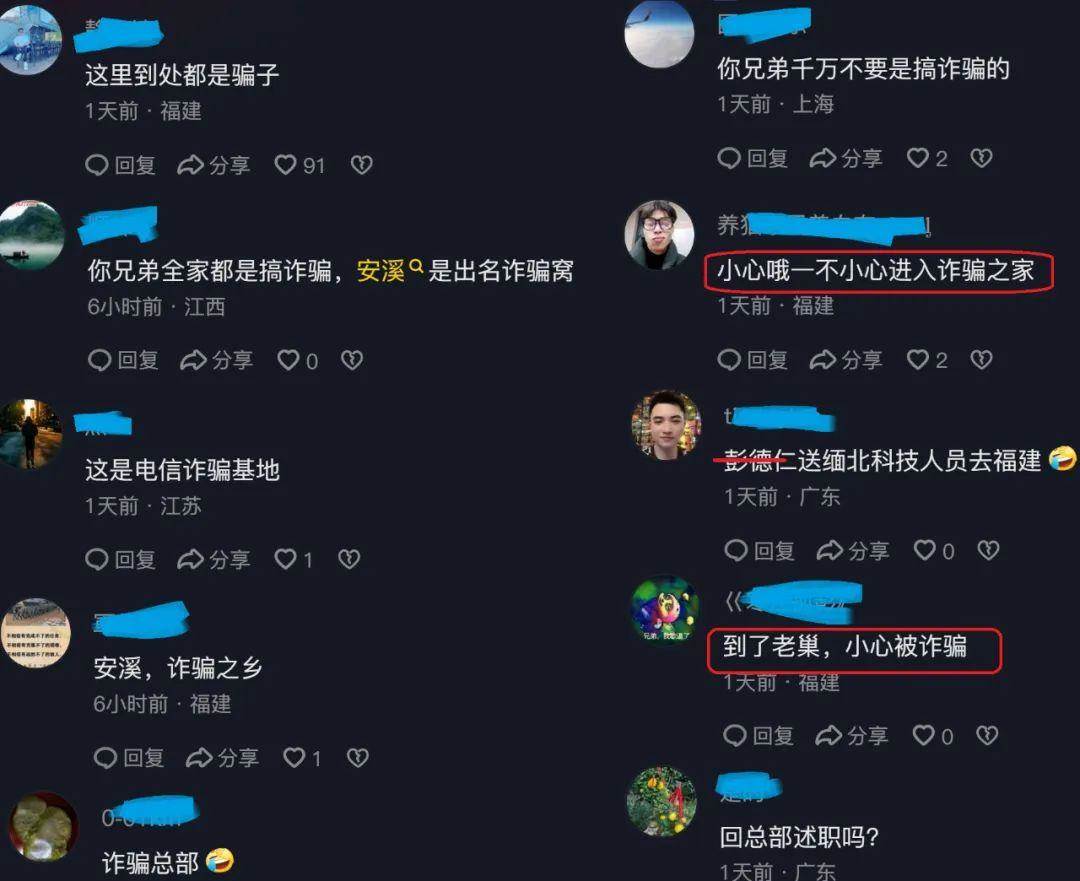Share the '彭德仁送缅北科技人员' comment
The image size is (1080, 881).
coord(853,550)
